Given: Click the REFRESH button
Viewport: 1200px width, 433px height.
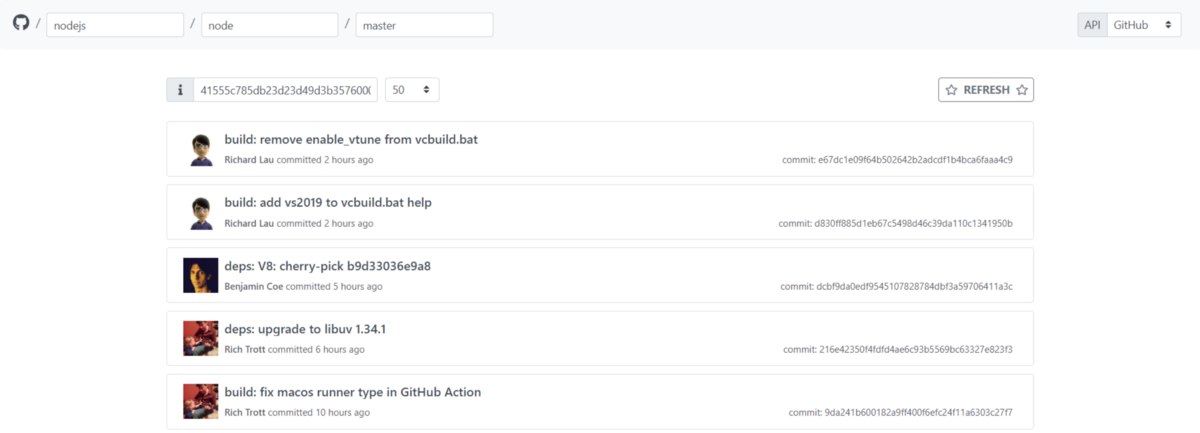Looking at the screenshot, I should click(x=986, y=90).
